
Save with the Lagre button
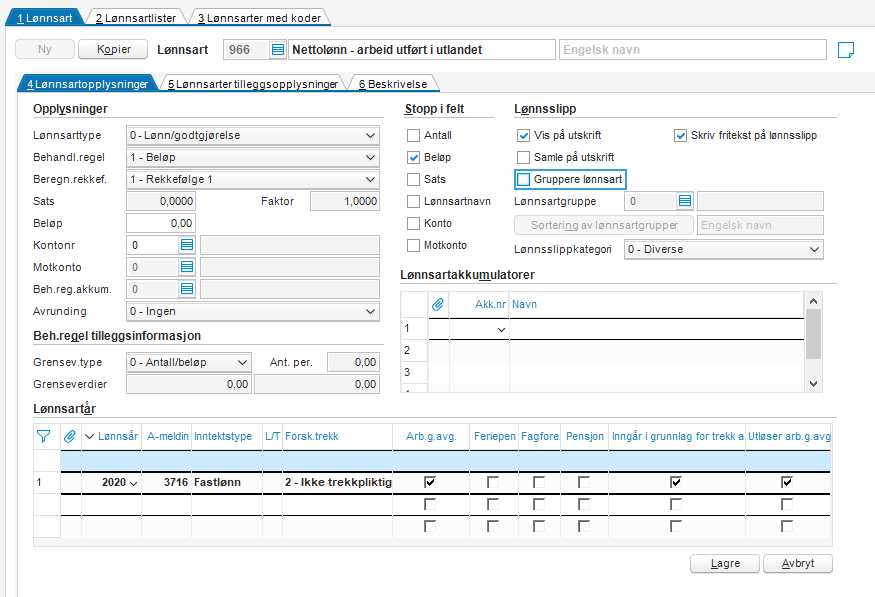pos(725,564)
